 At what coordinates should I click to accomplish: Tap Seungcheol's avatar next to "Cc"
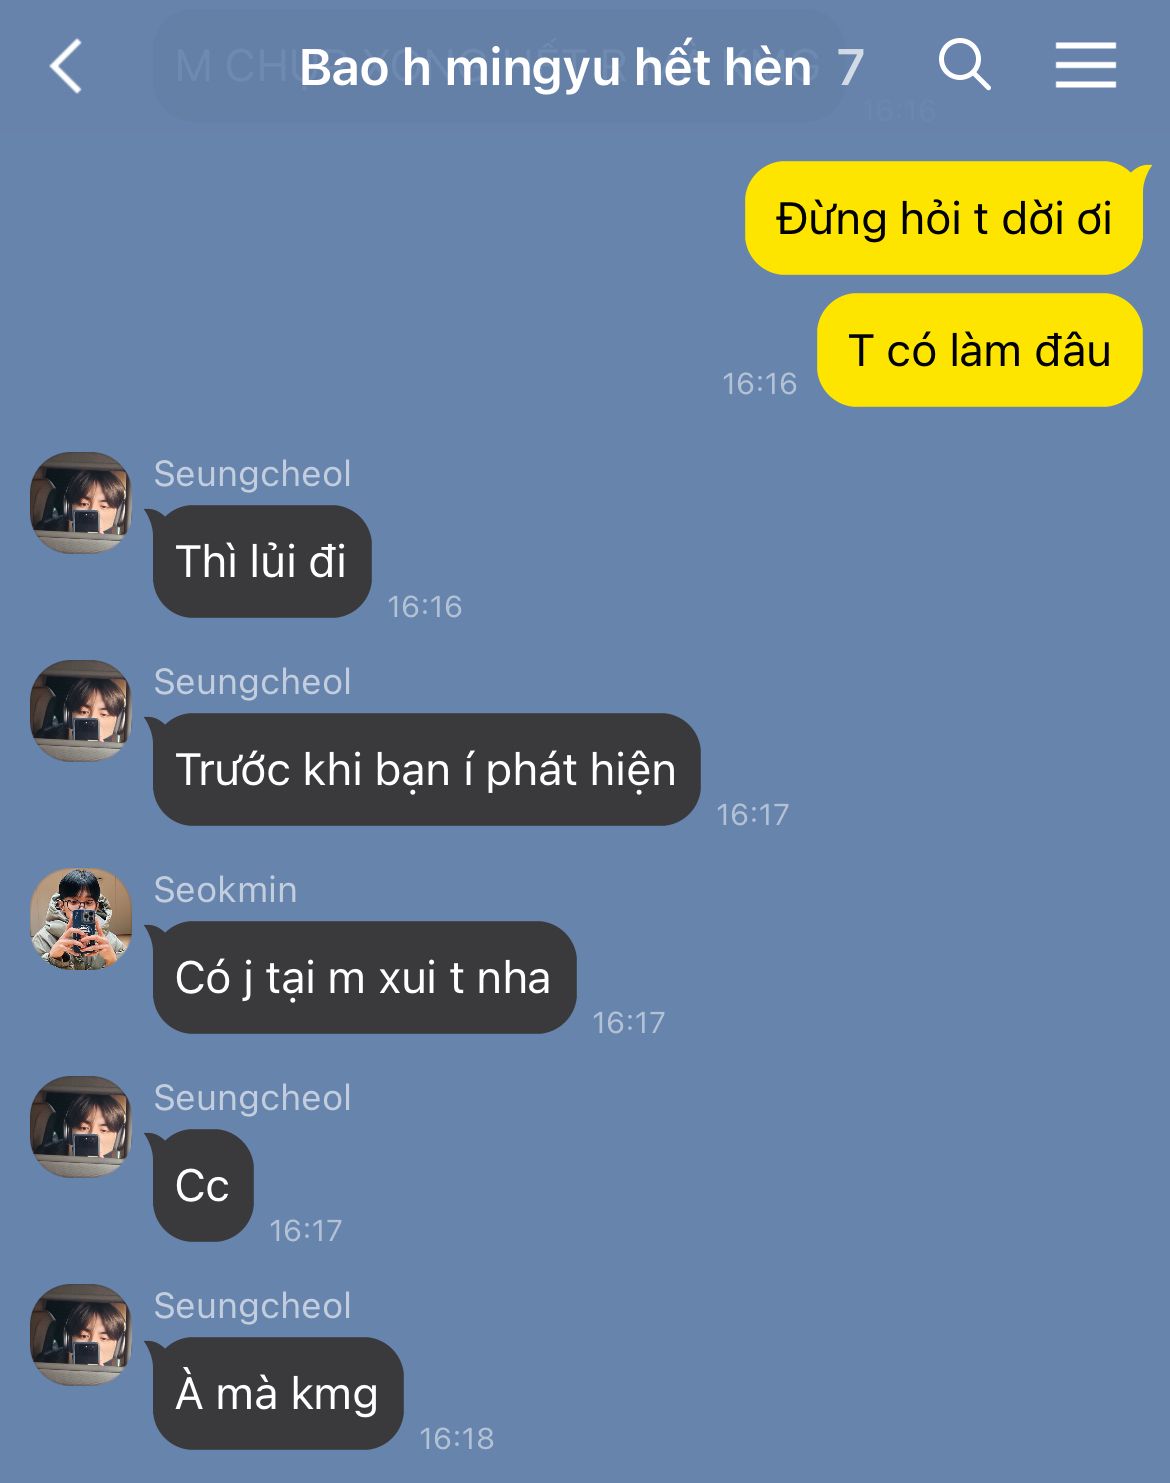click(81, 1127)
